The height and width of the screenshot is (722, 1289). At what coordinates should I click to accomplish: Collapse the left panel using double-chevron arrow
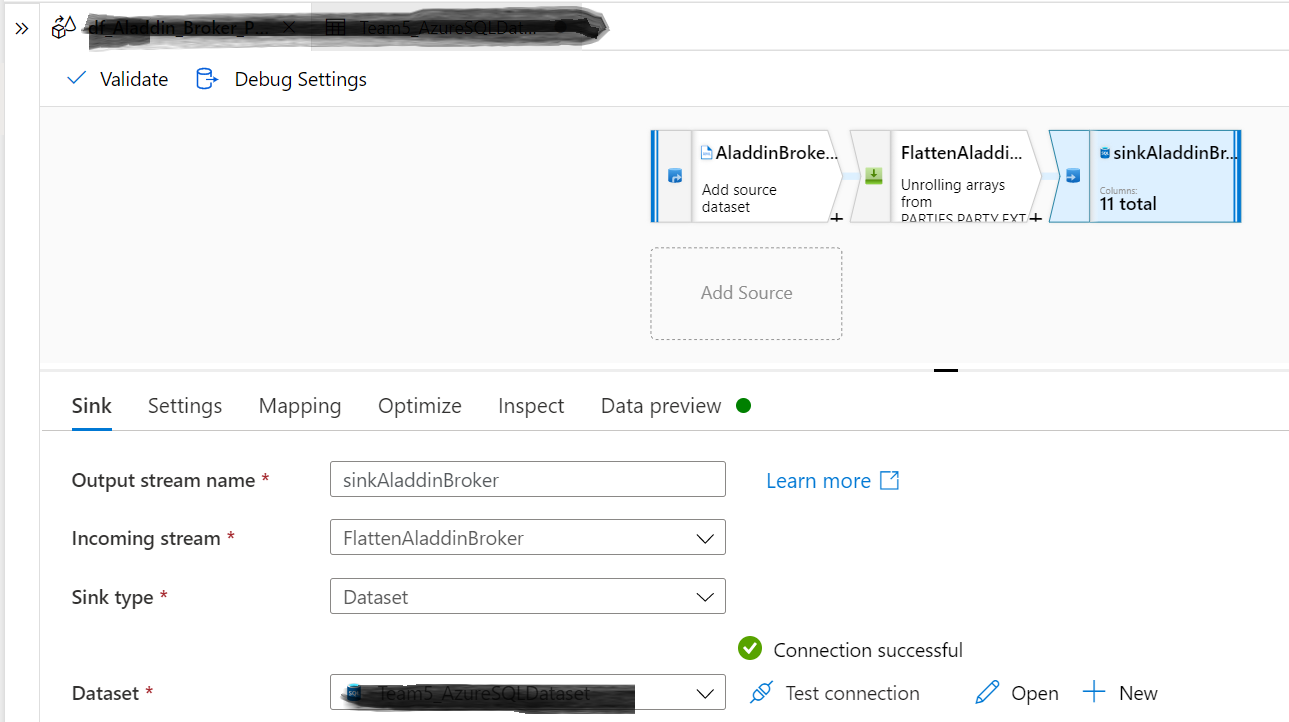(x=21, y=27)
